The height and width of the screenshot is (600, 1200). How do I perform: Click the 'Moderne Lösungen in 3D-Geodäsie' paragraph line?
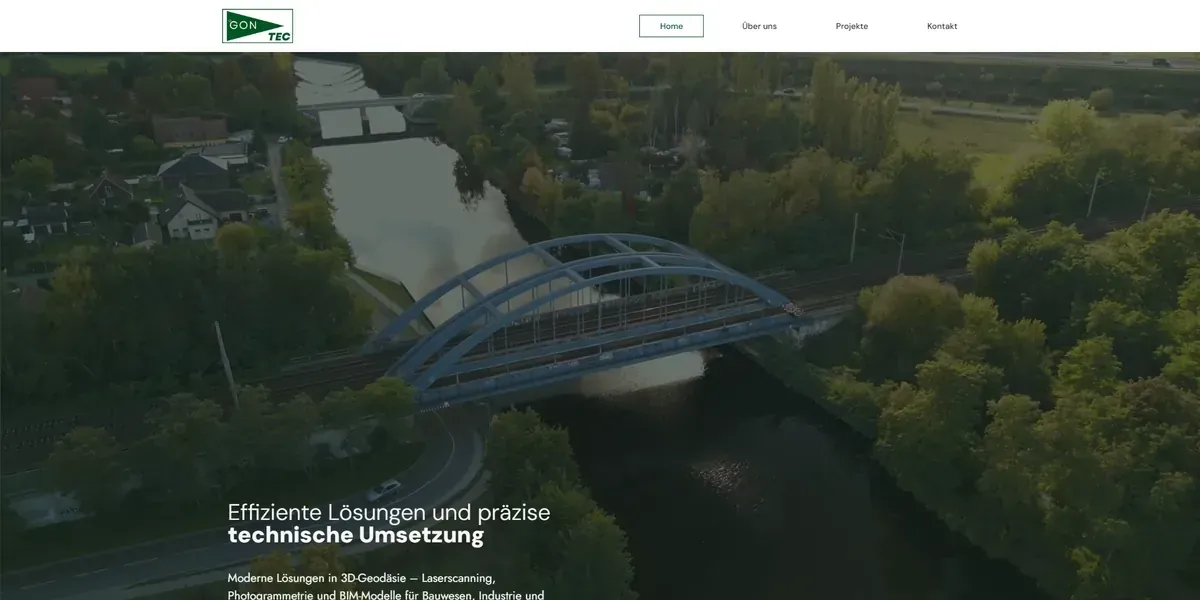(x=361, y=578)
